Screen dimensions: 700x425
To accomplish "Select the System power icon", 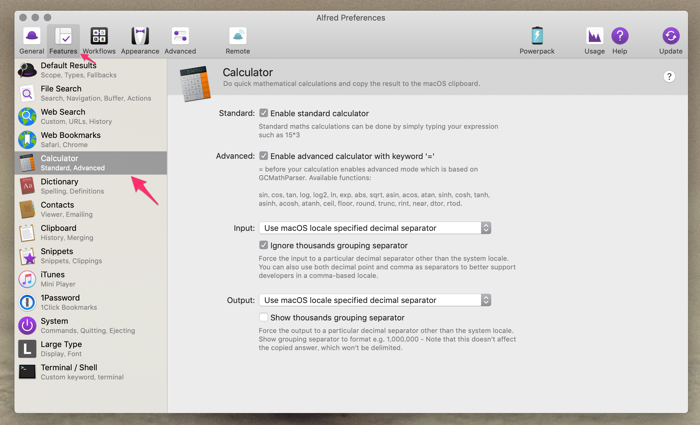I will click(x=27, y=325).
